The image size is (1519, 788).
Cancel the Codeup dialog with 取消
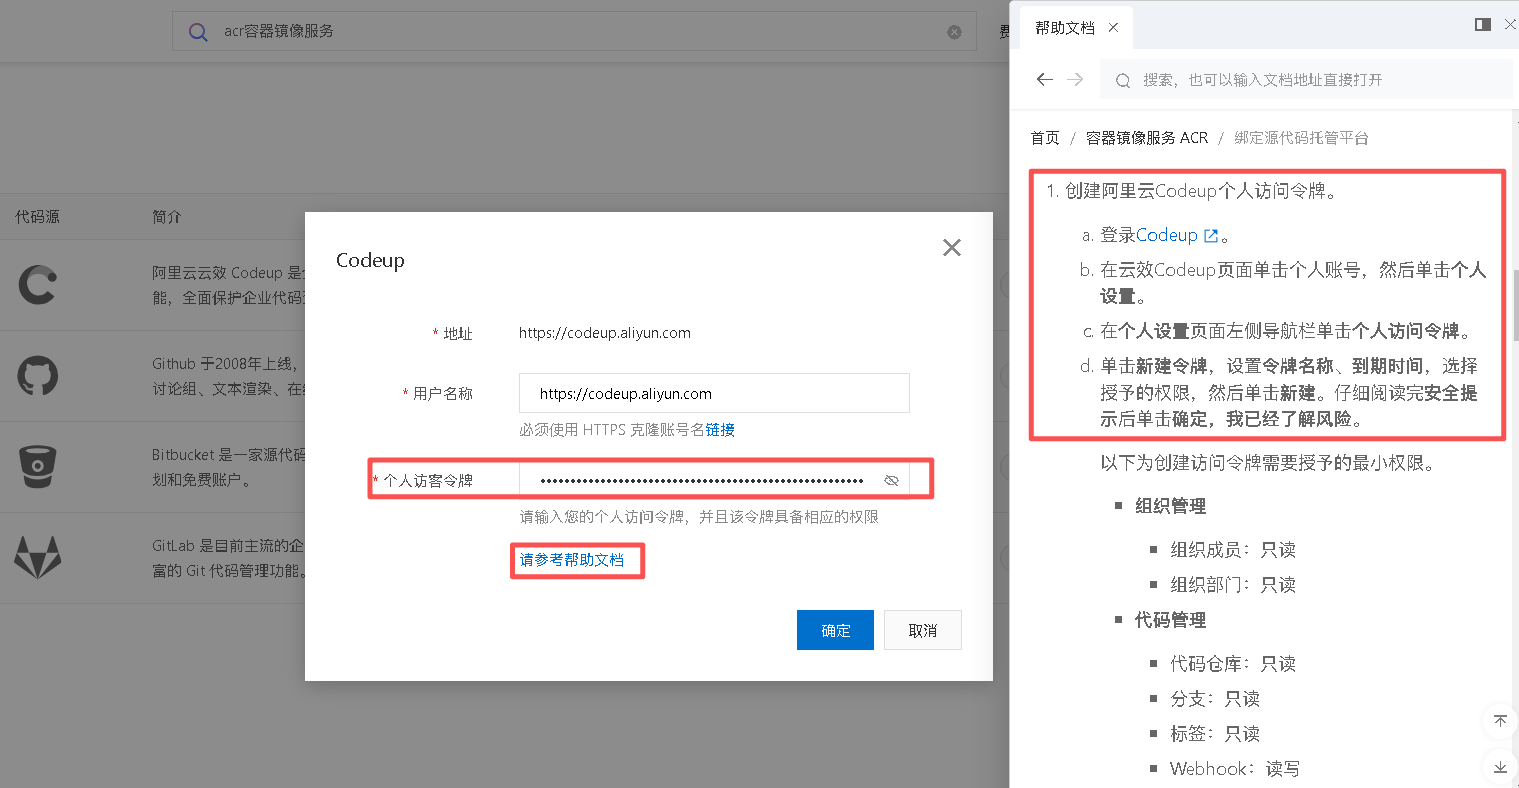coord(922,629)
